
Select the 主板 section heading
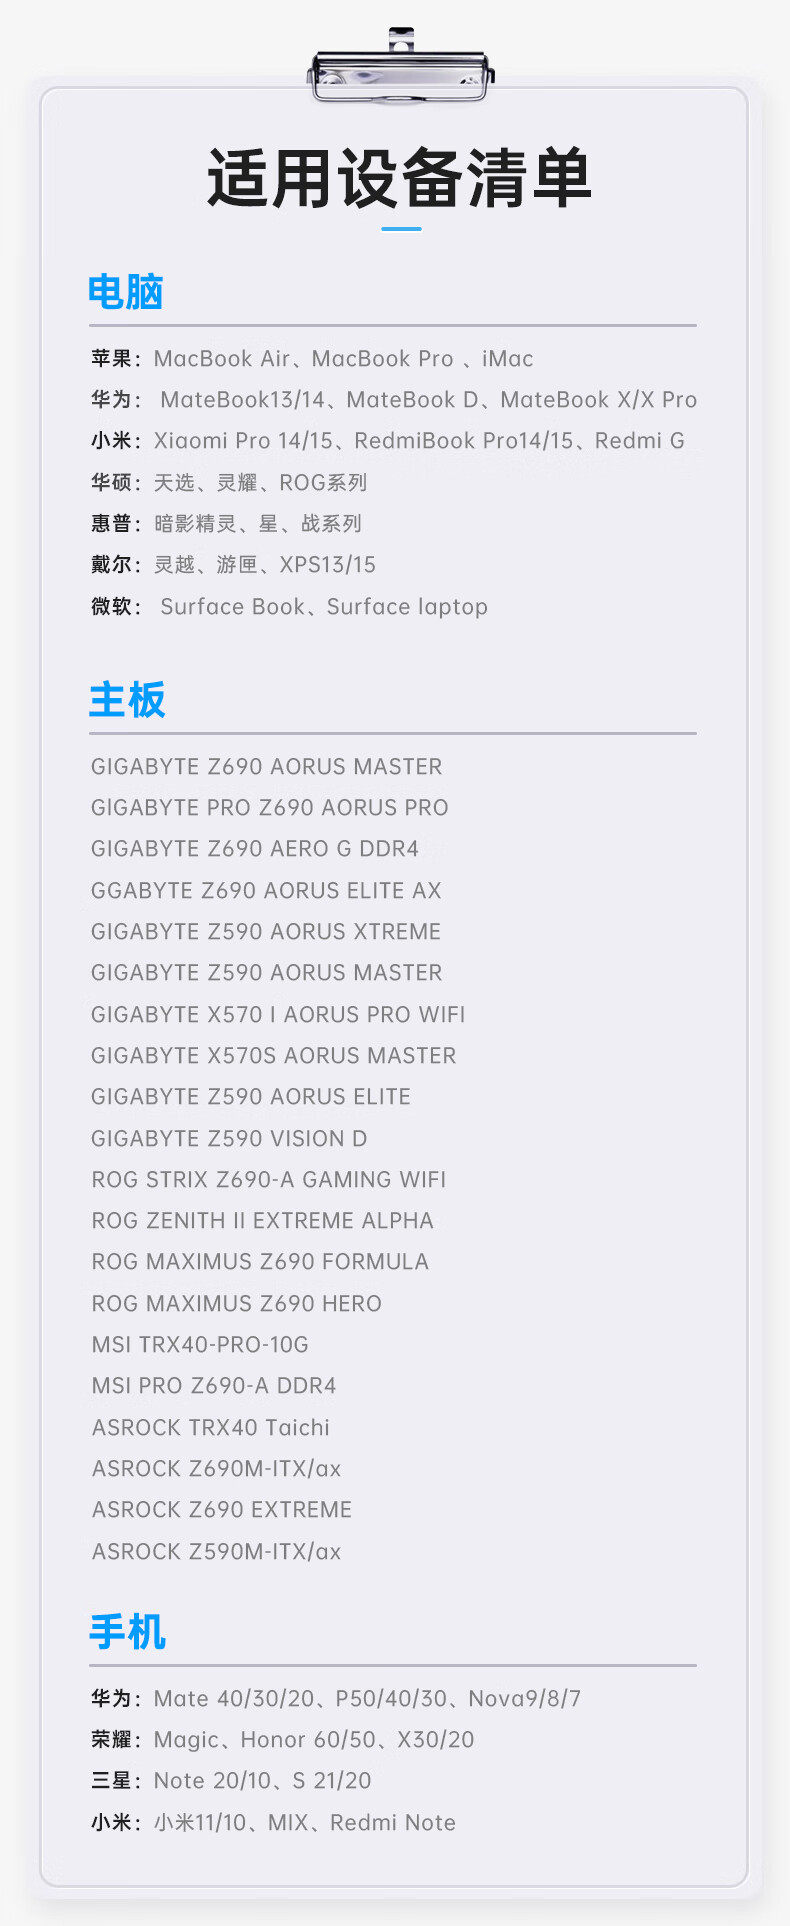click(x=127, y=700)
